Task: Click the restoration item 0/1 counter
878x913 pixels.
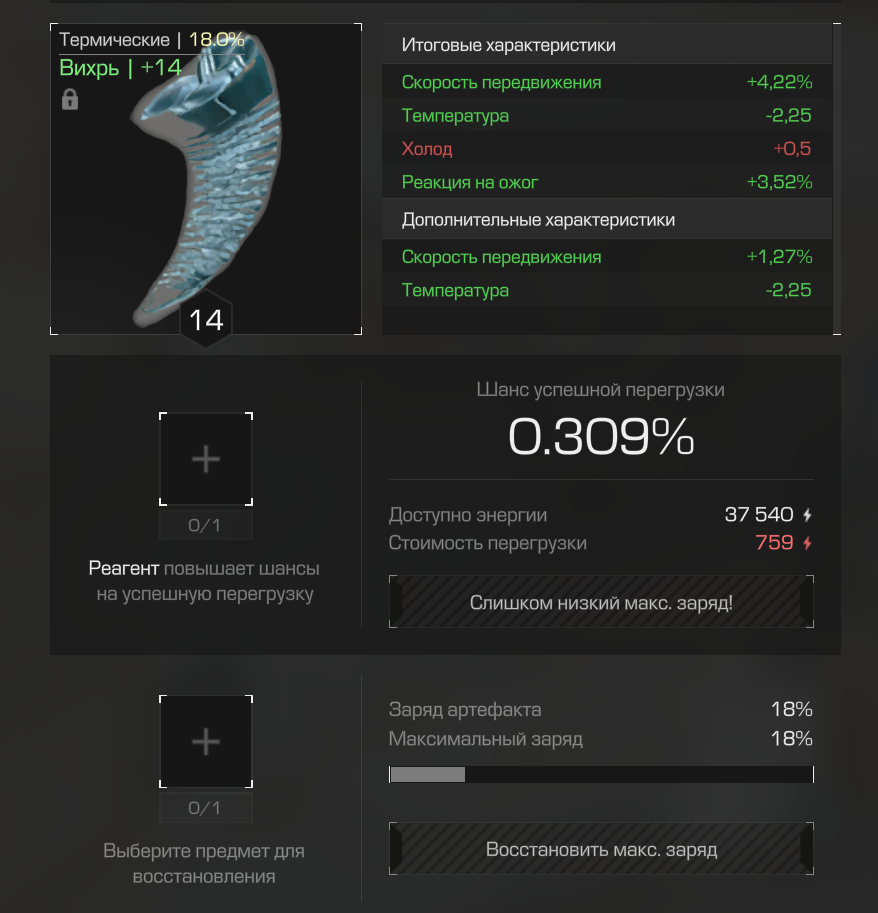Action: (x=206, y=808)
